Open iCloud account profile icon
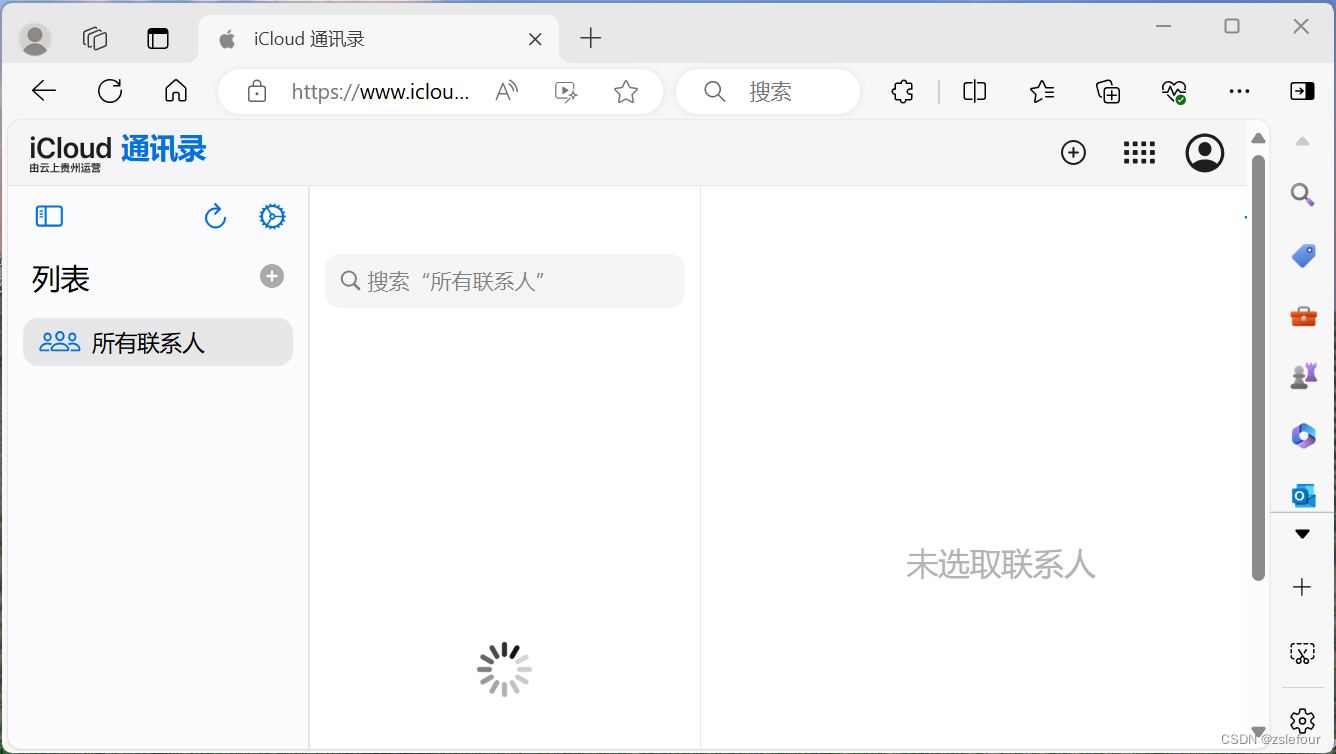The height and width of the screenshot is (754, 1336). (1205, 153)
